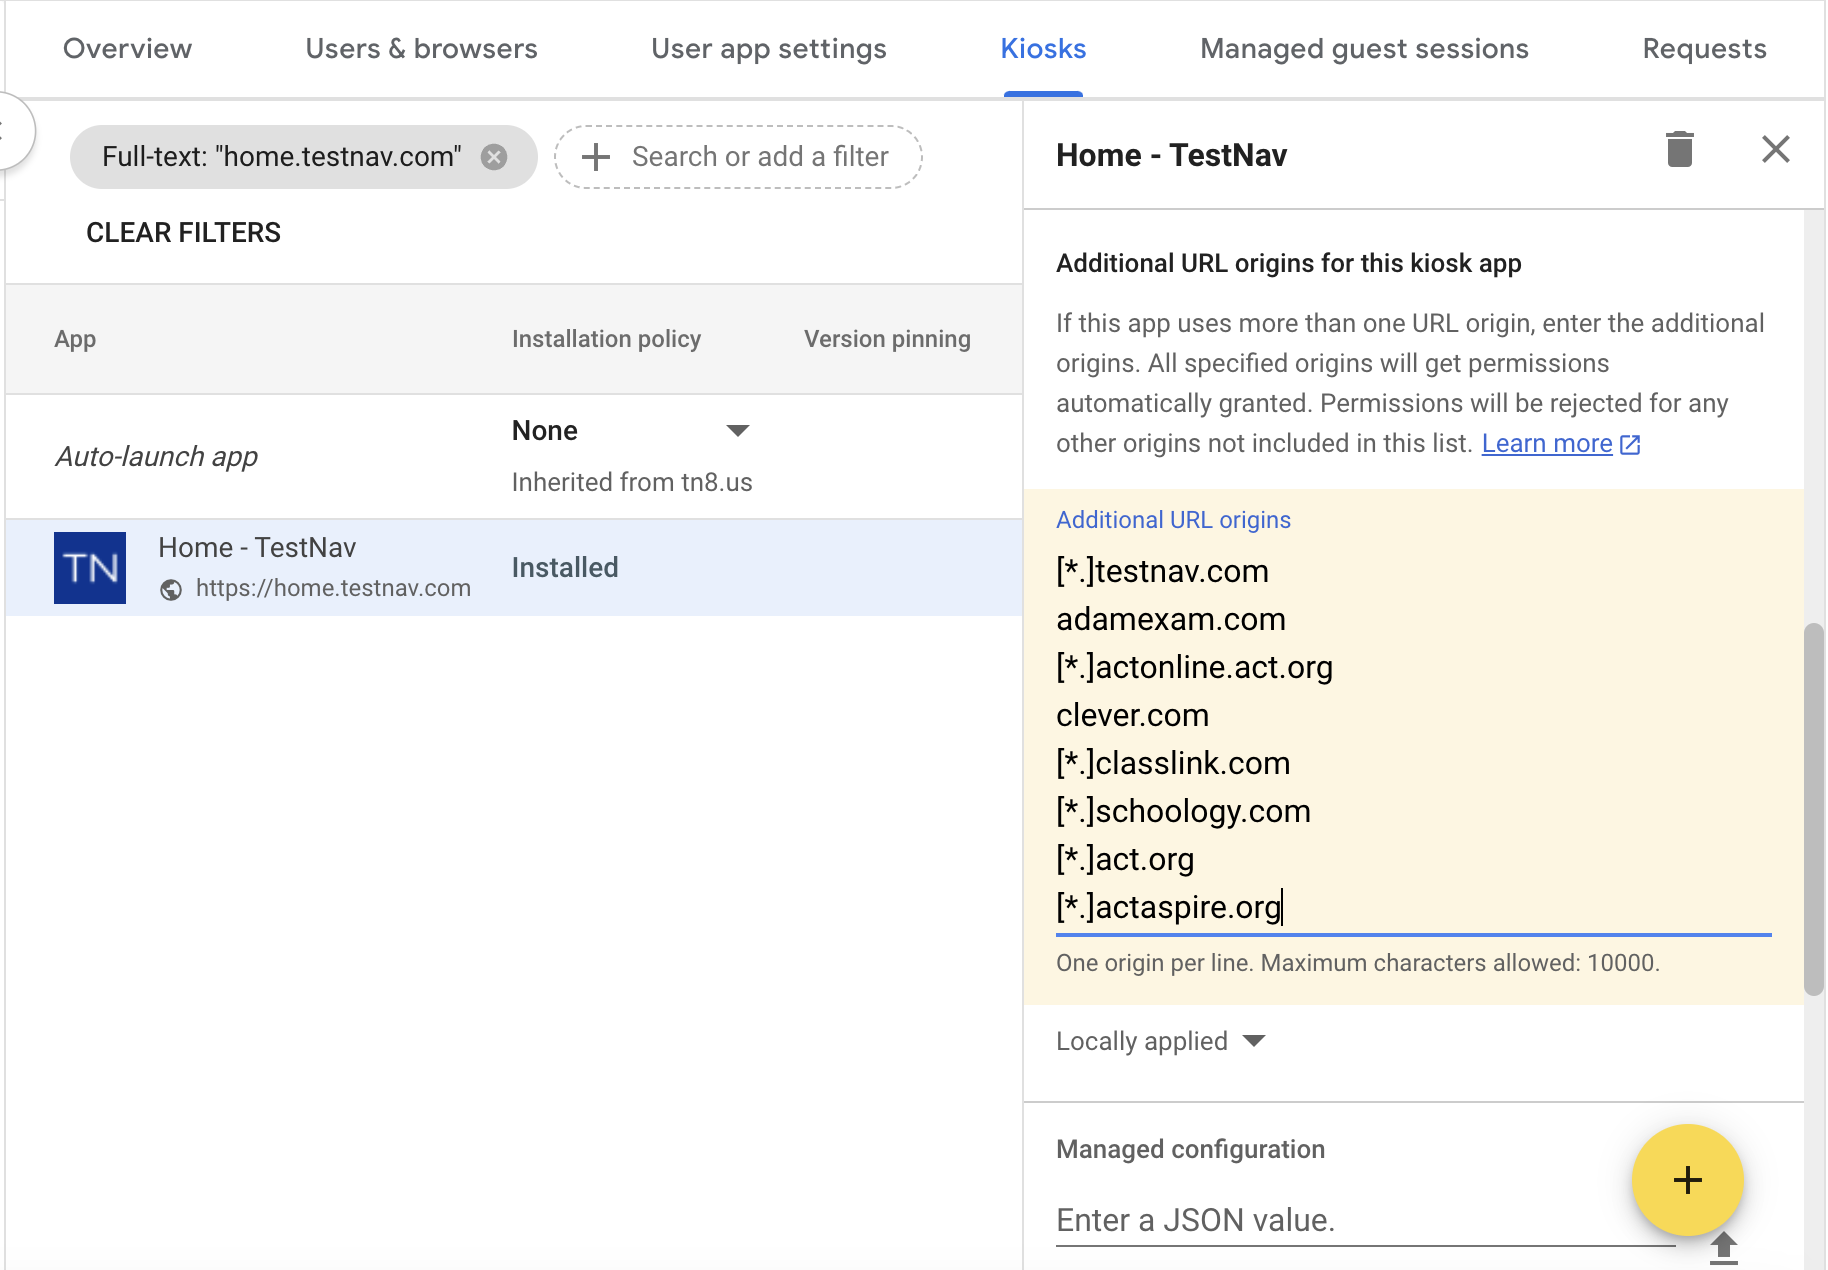Delete the Home - TestNav kiosk app
The image size is (1828, 1270).
click(1679, 150)
